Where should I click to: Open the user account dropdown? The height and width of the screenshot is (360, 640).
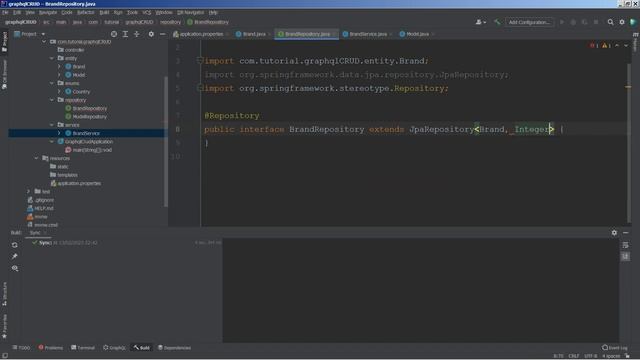481,22
